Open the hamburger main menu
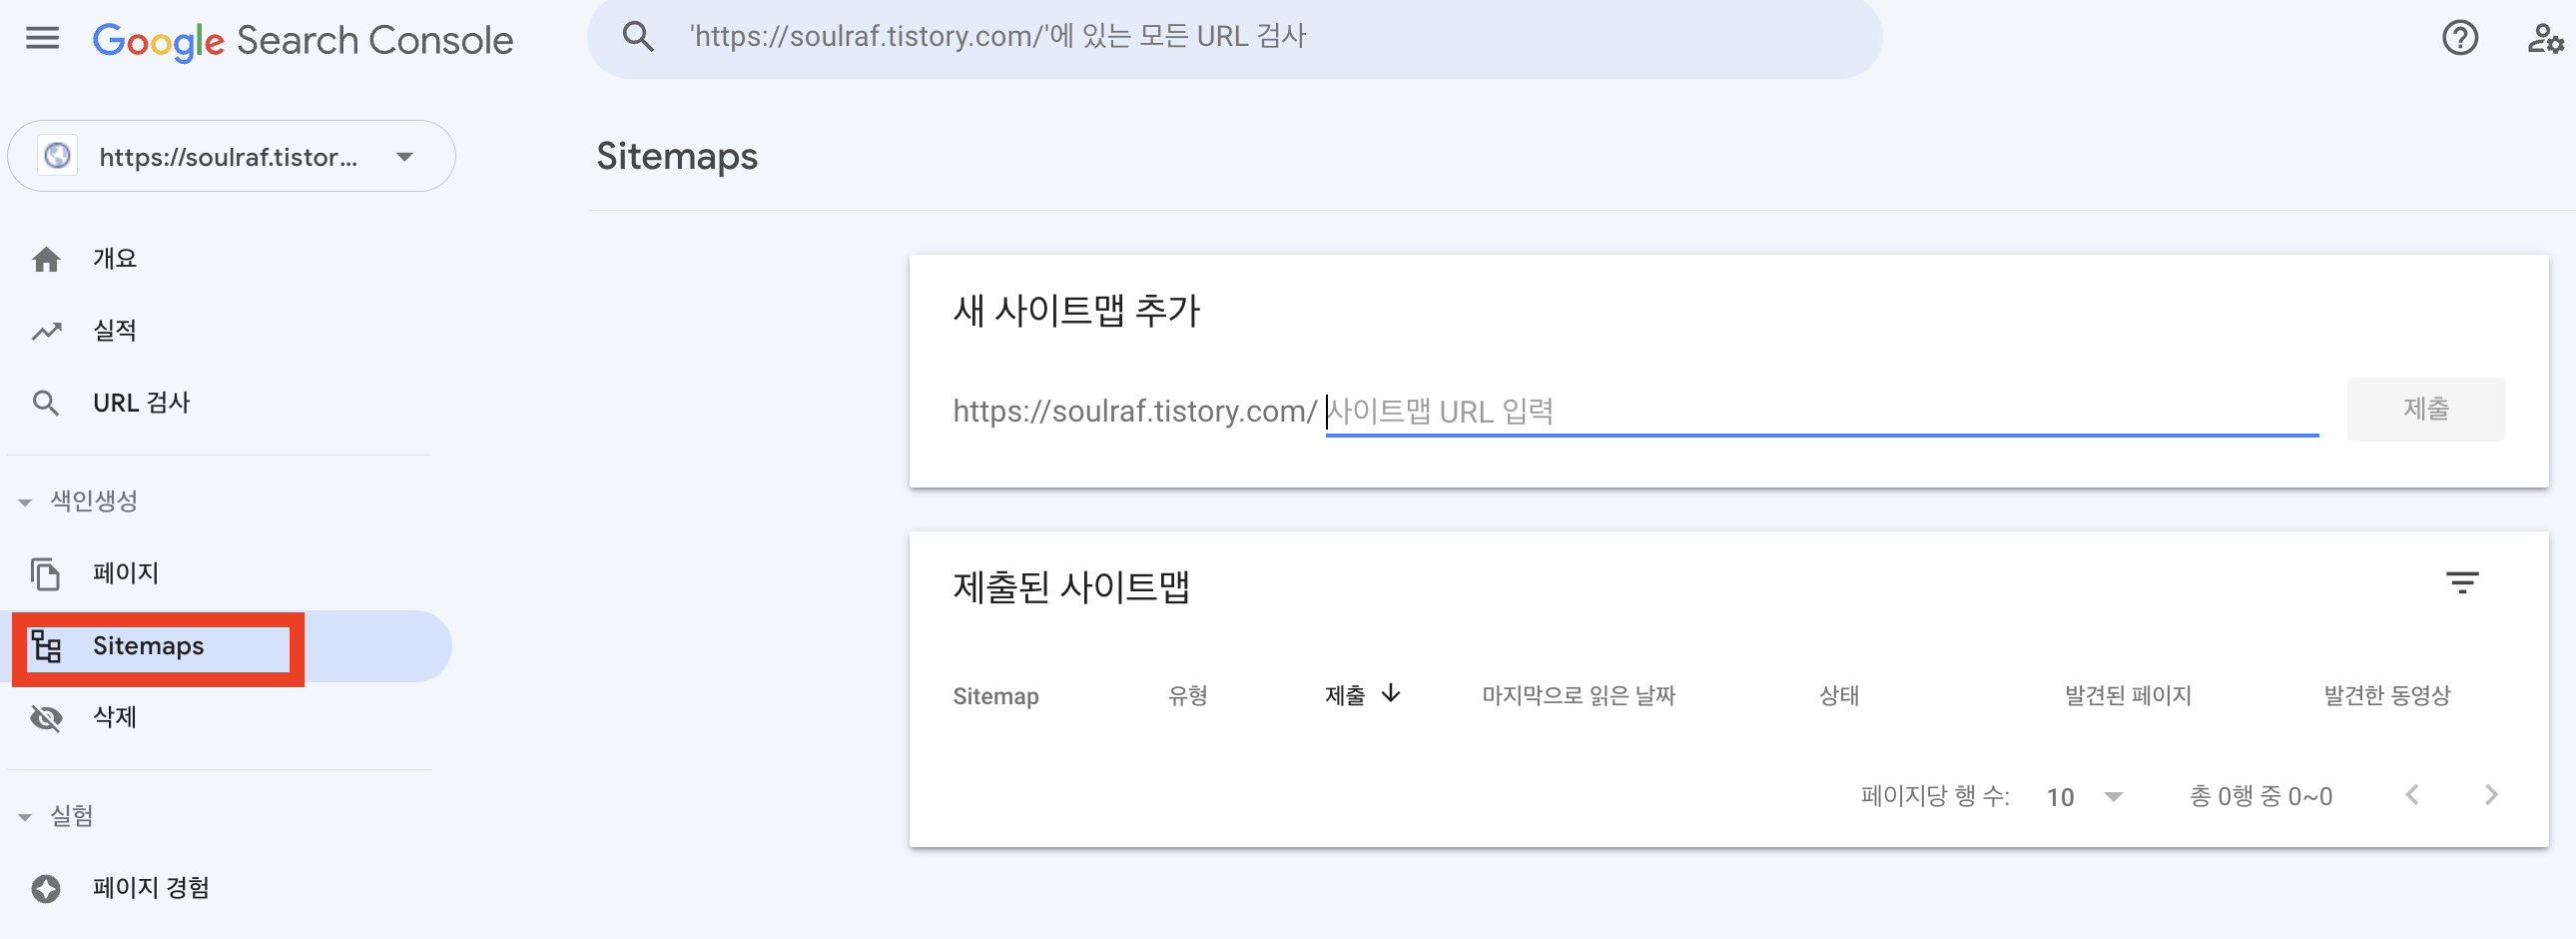Image resolution: width=2576 pixels, height=939 pixels. [x=42, y=38]
